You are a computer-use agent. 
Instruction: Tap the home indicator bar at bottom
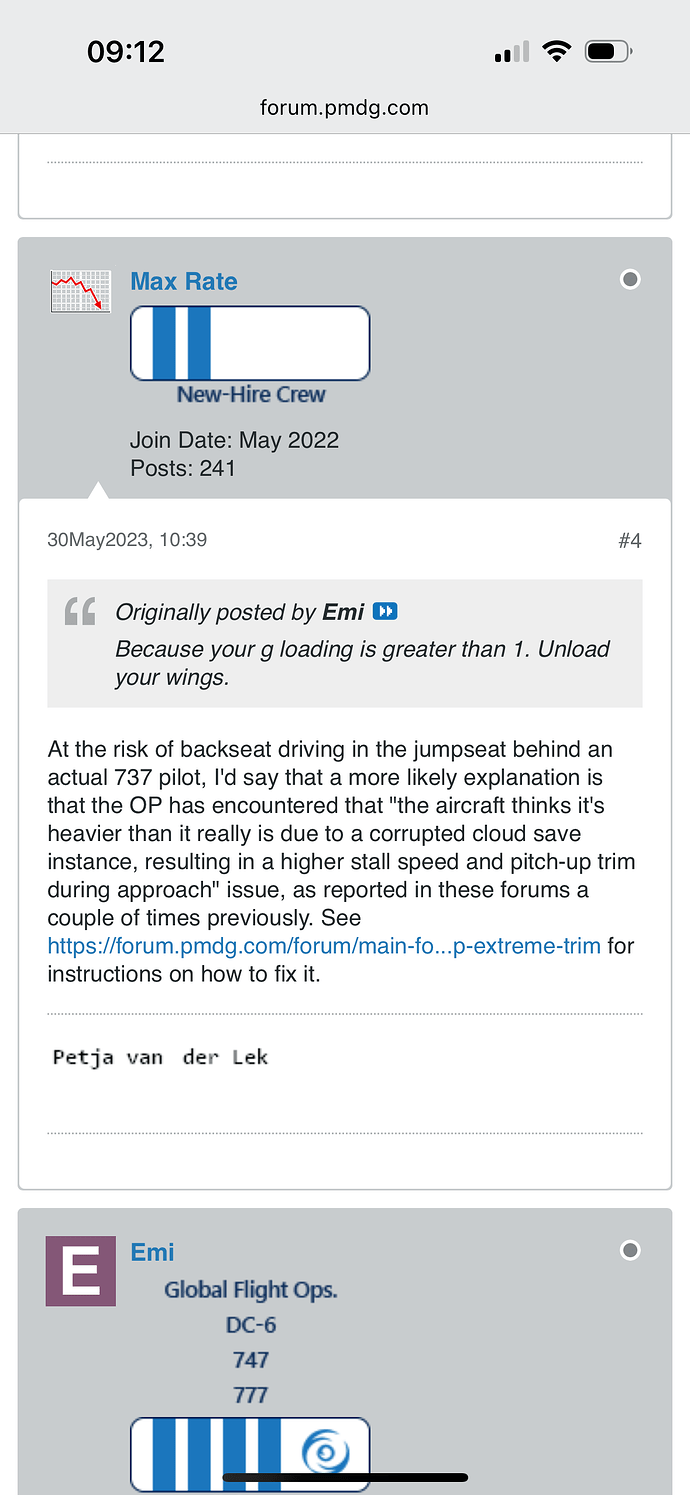tap(345, 1477)
